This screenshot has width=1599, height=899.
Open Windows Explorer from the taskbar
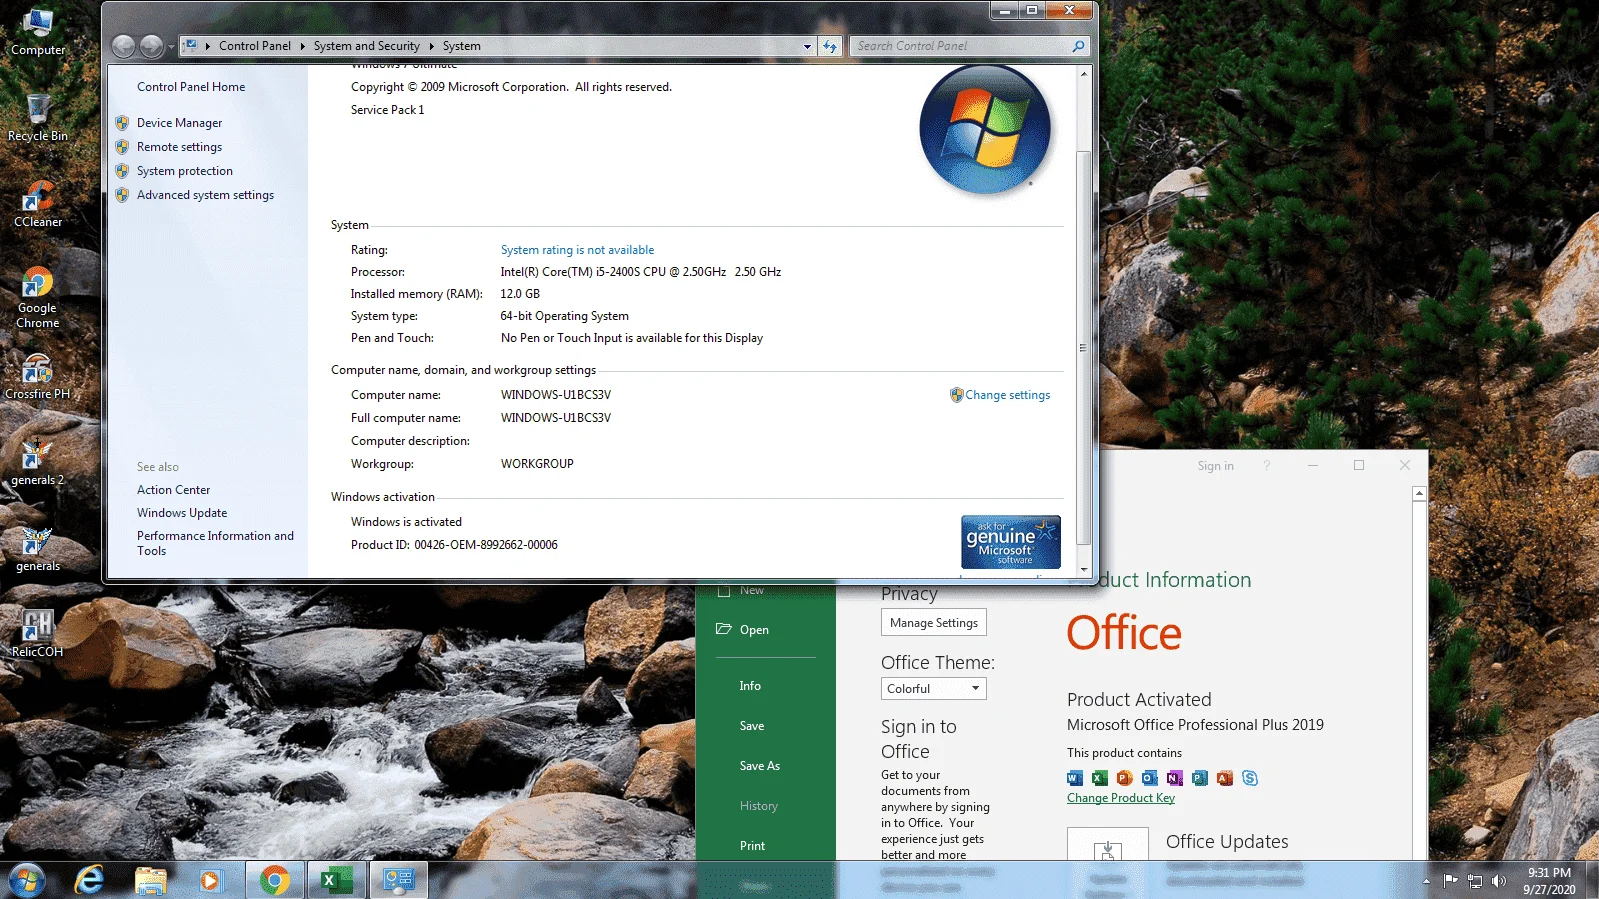coord(151,880)
